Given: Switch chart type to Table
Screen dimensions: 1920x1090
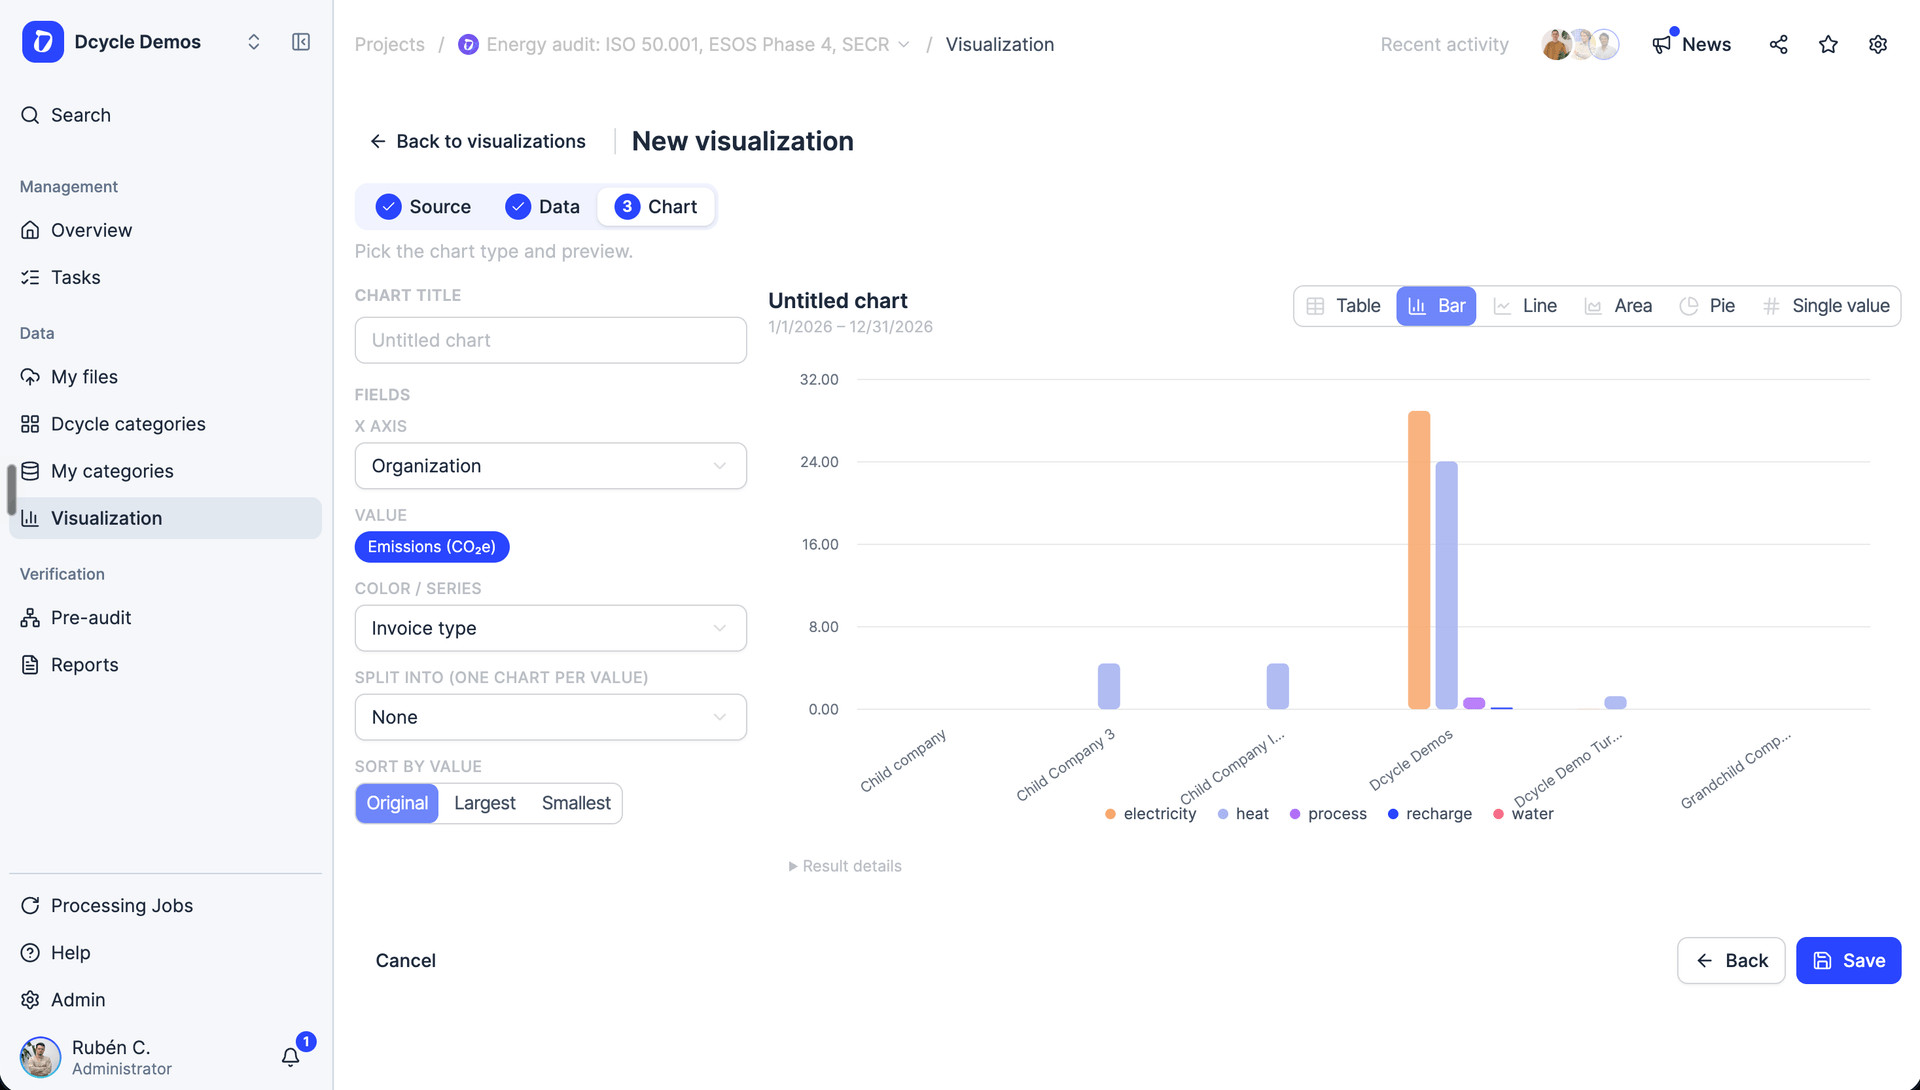Looking at the screenshot, I should (1344, 306).
